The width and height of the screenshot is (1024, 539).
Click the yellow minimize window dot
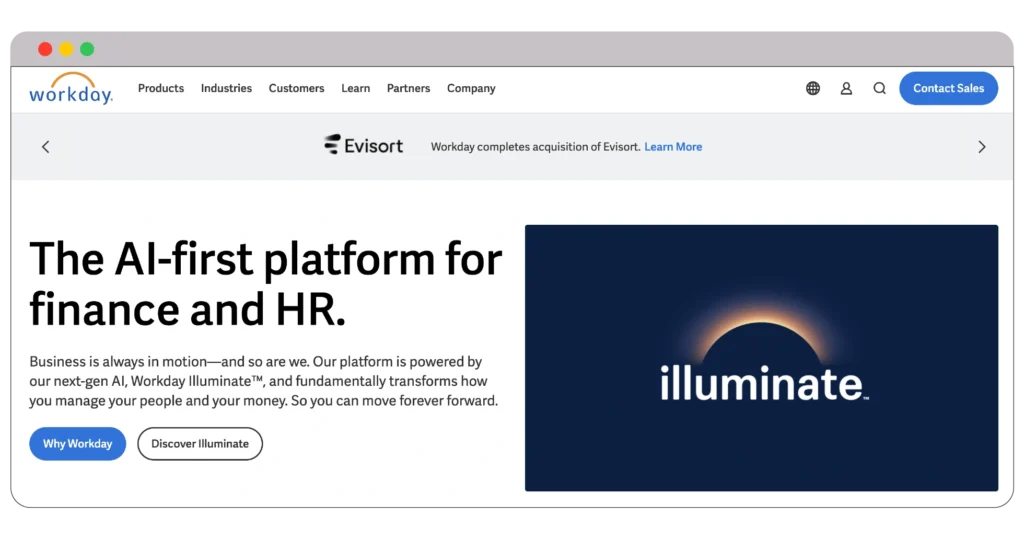[x=66, y=49]
